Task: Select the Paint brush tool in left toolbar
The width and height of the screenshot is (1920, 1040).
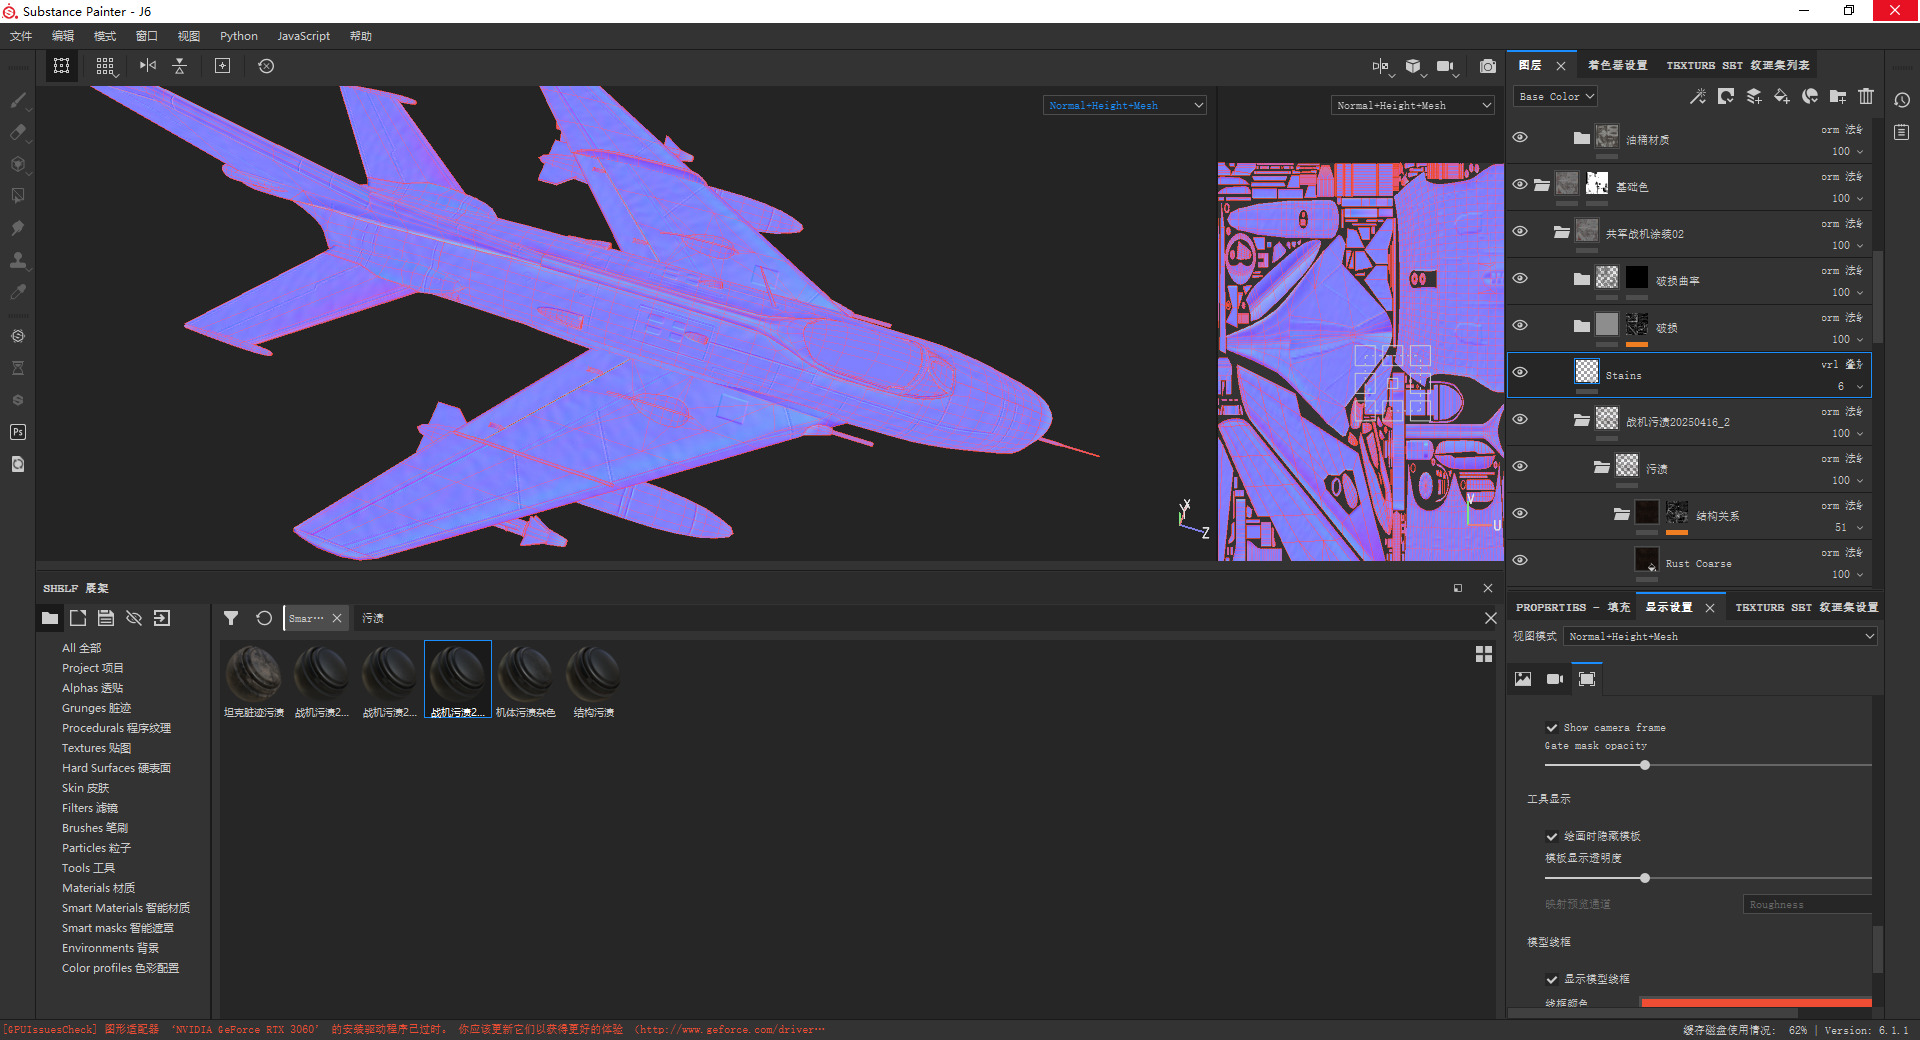Action: 17,100
